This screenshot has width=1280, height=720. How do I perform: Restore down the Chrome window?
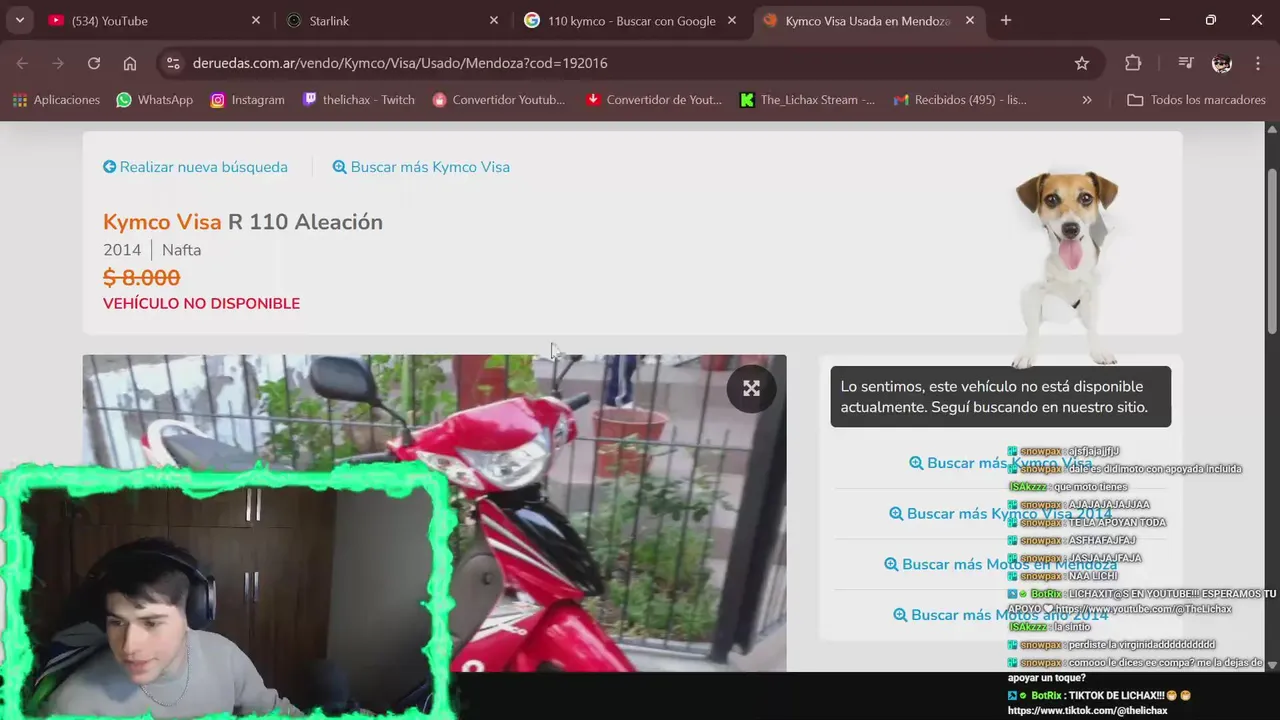pos(1211,20)
